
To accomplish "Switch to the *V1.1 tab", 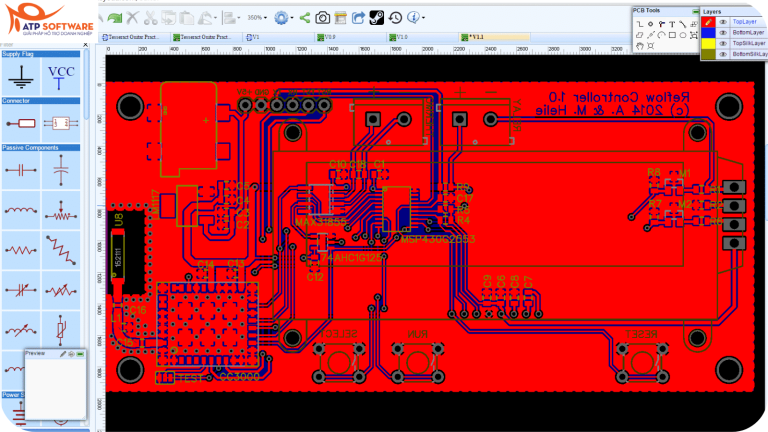I will coord(494,37).
